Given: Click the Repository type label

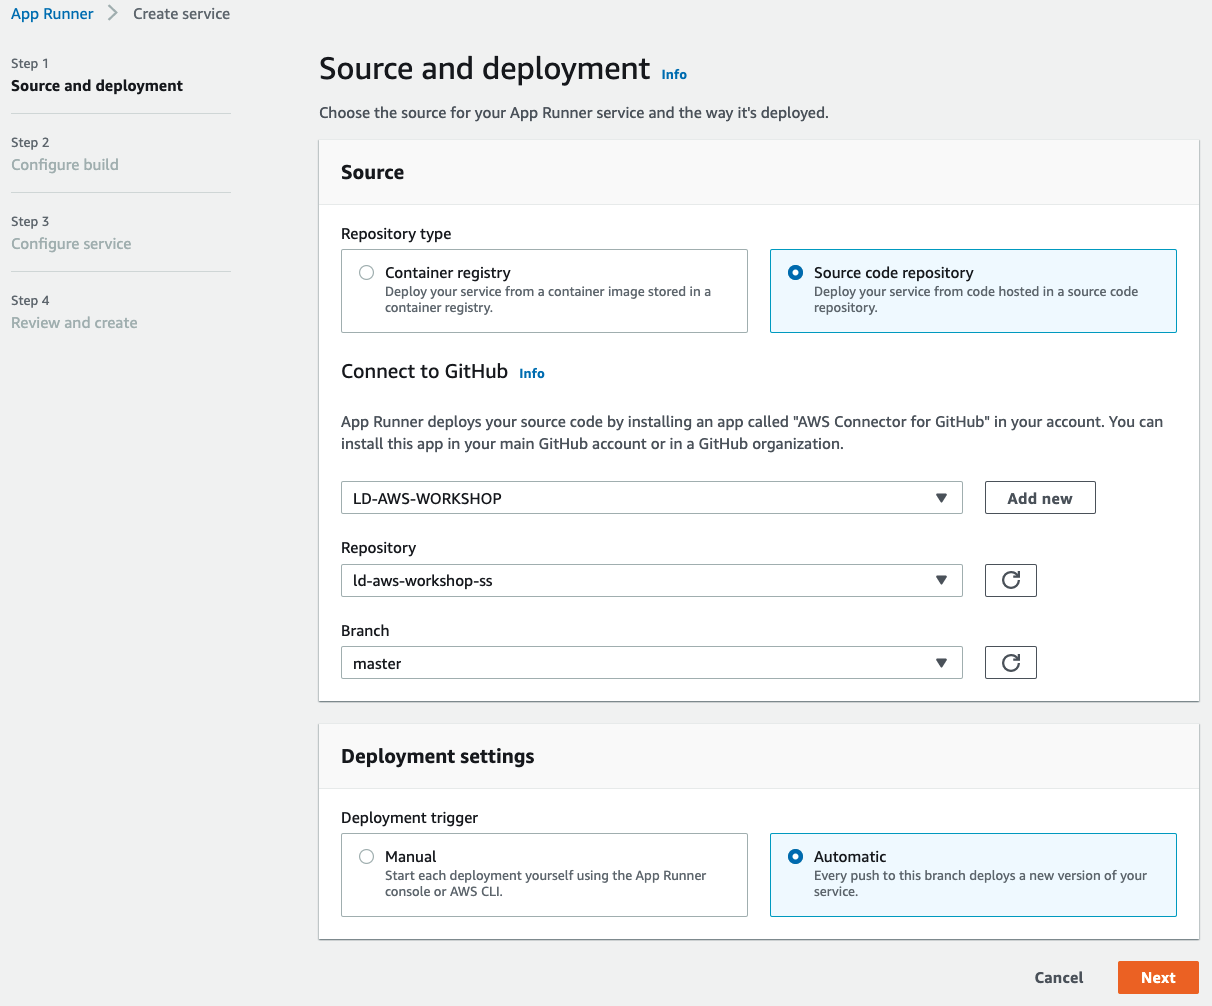Looking at the screenshot, I should point(396,234).
